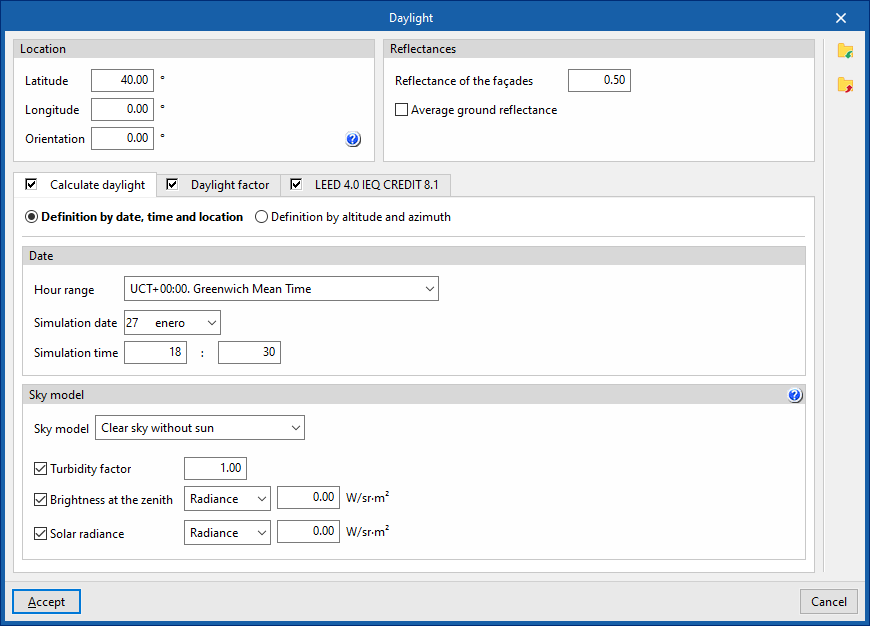Click the Longitude input field
Viewport: 870px width, 626px height.
click(x=123, y=109)
